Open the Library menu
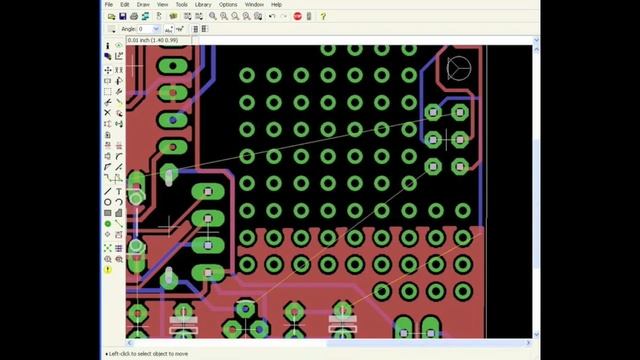 tap(203, 4)
